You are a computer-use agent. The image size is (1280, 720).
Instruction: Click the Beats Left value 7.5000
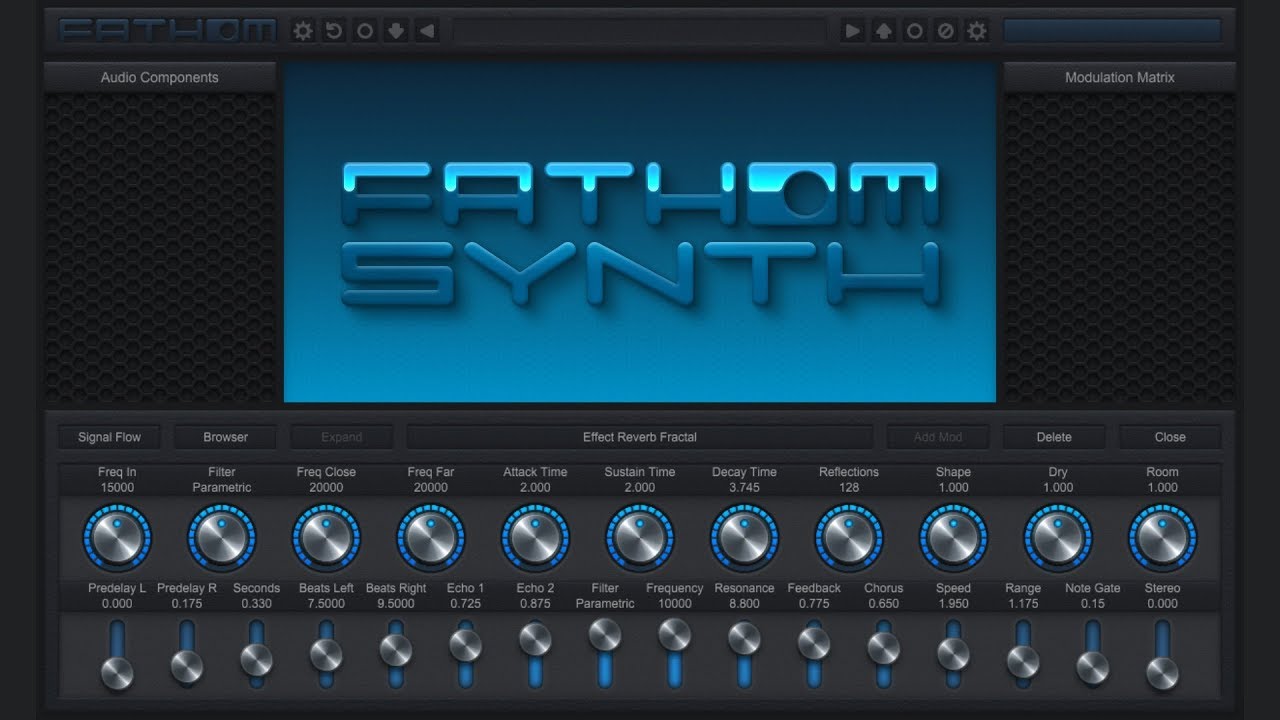[x=326, y=604]
